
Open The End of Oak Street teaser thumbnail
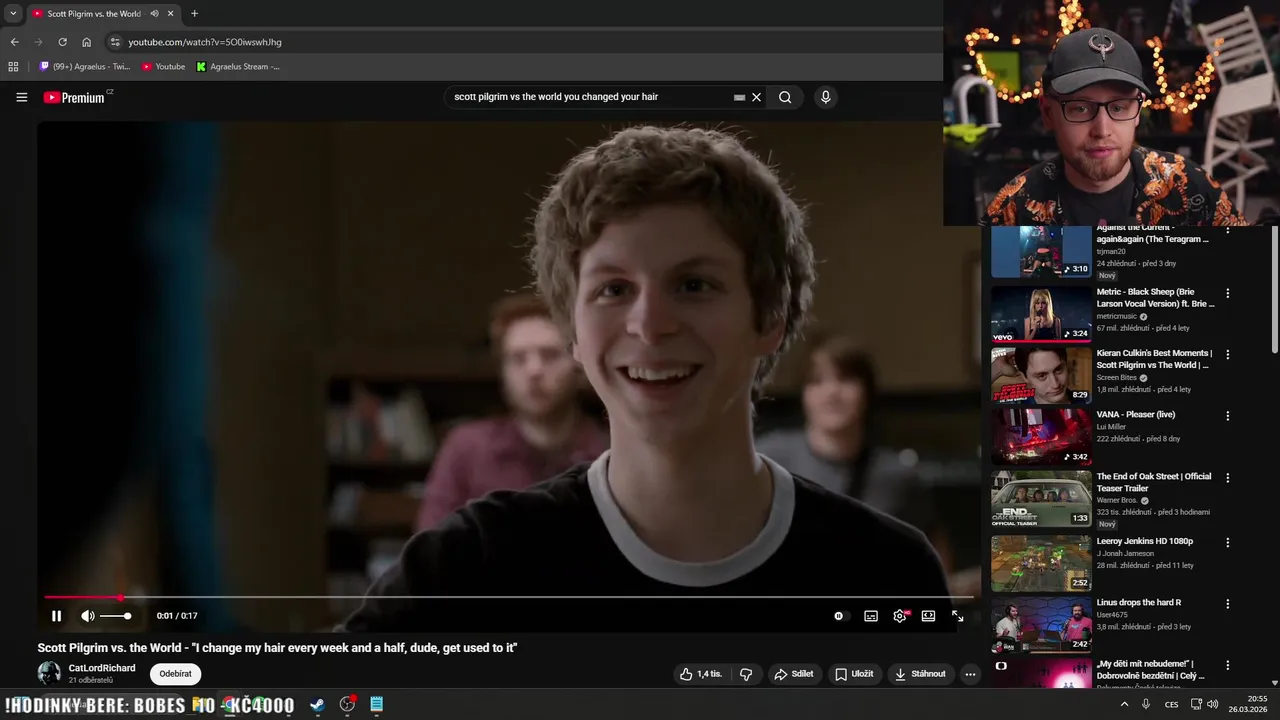click(1041, 499)
